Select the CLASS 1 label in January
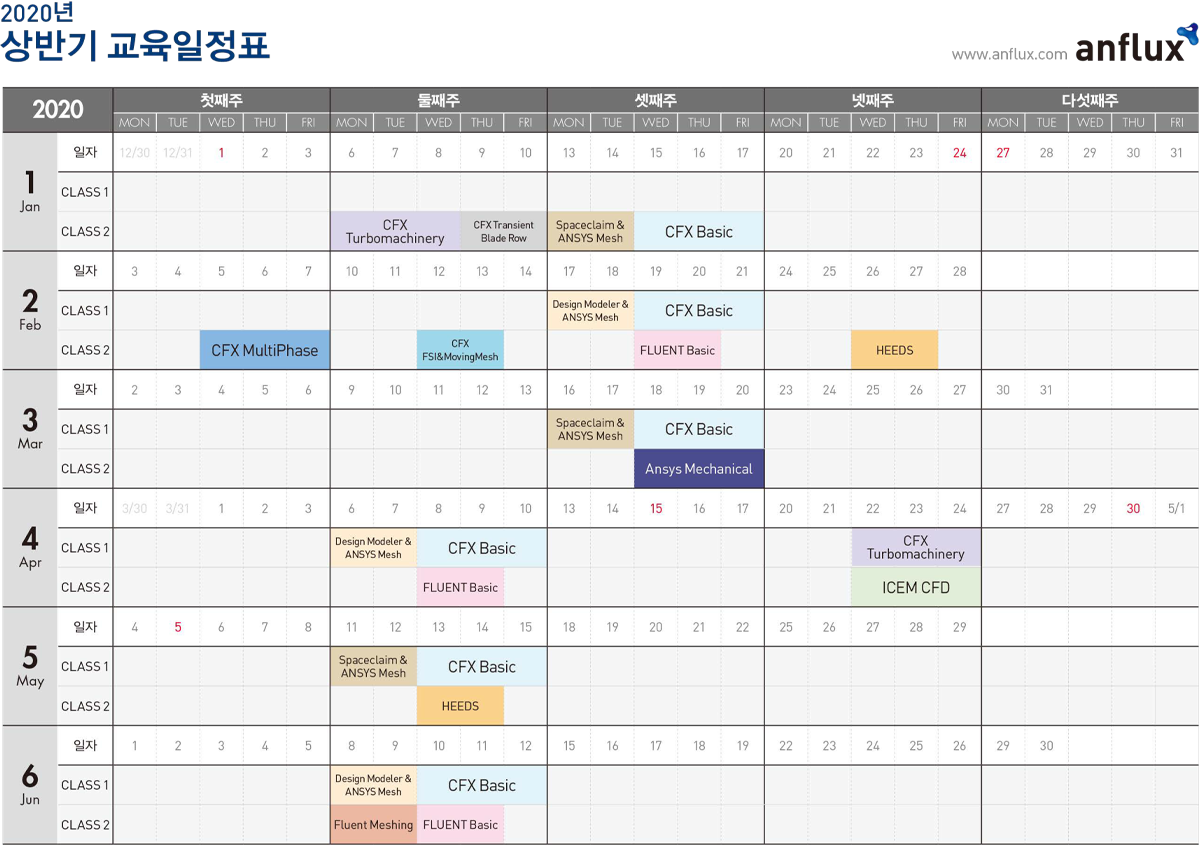This screenshot has height=846, width=1199. [85, 192]
